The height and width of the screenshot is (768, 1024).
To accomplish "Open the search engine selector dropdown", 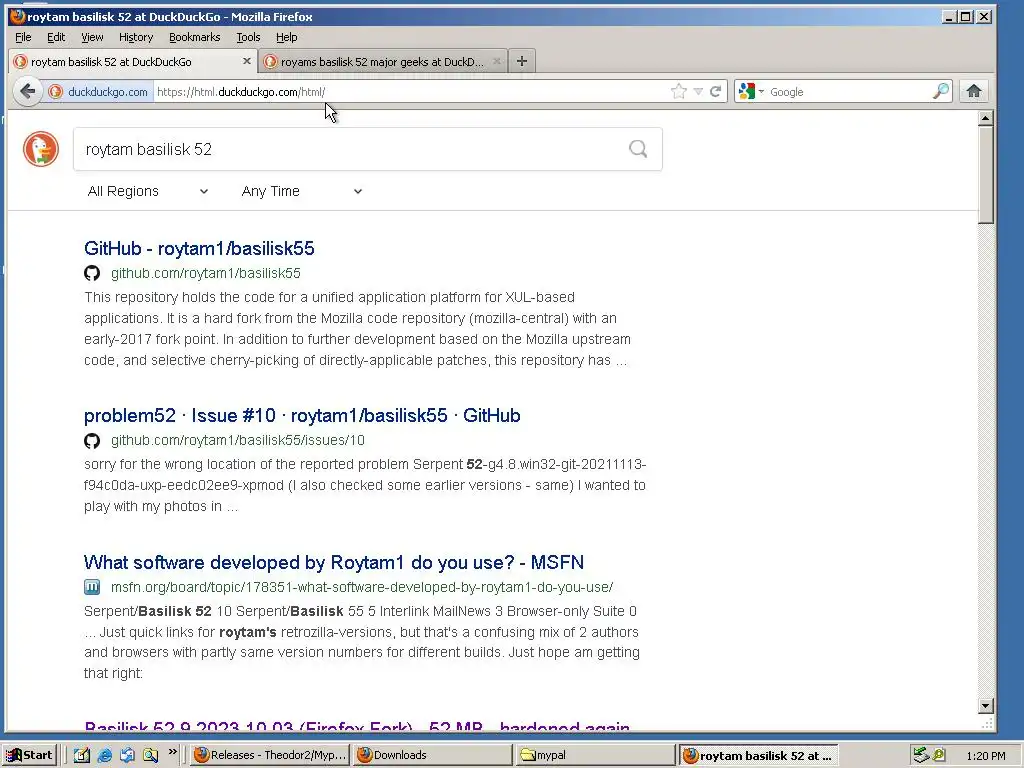I will click(x=751, y=91).
